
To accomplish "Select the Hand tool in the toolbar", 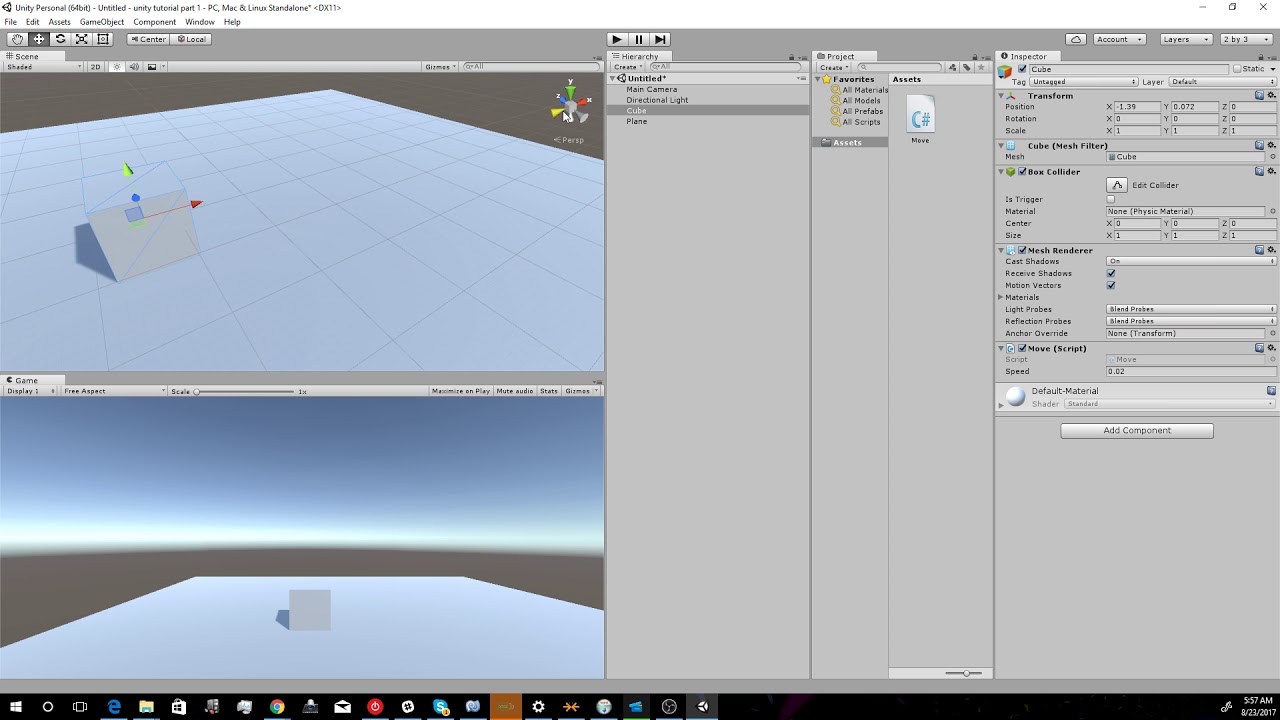I will pyautogui.click(x=17, y=39).
